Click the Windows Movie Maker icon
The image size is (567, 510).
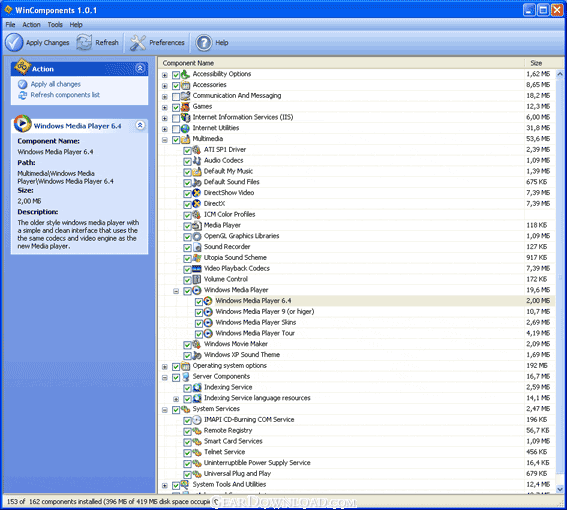(196, 344)
